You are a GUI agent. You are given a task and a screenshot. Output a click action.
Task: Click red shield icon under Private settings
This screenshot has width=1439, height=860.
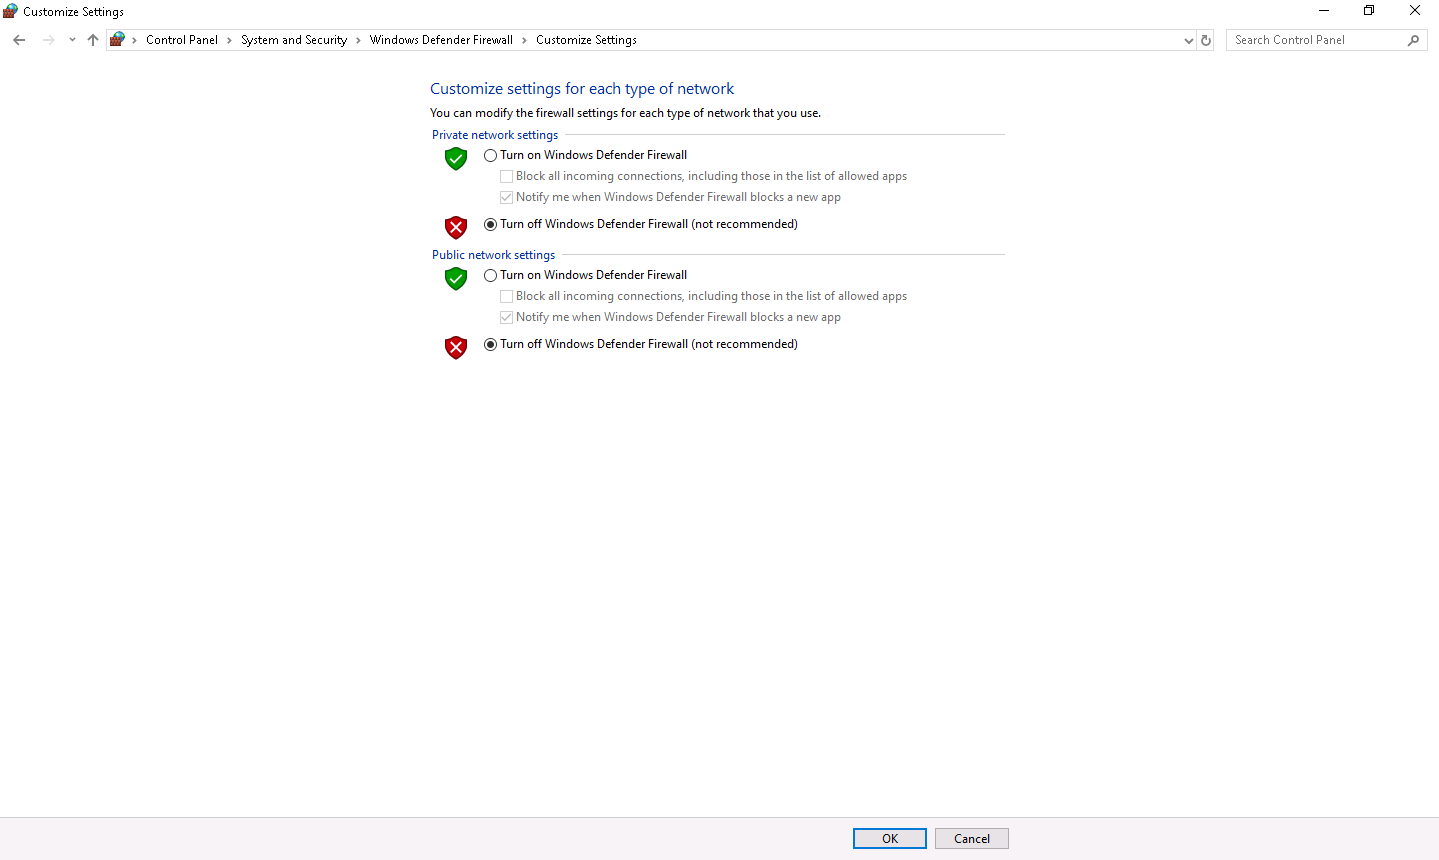pyautogui.click(x=456, y=227)
